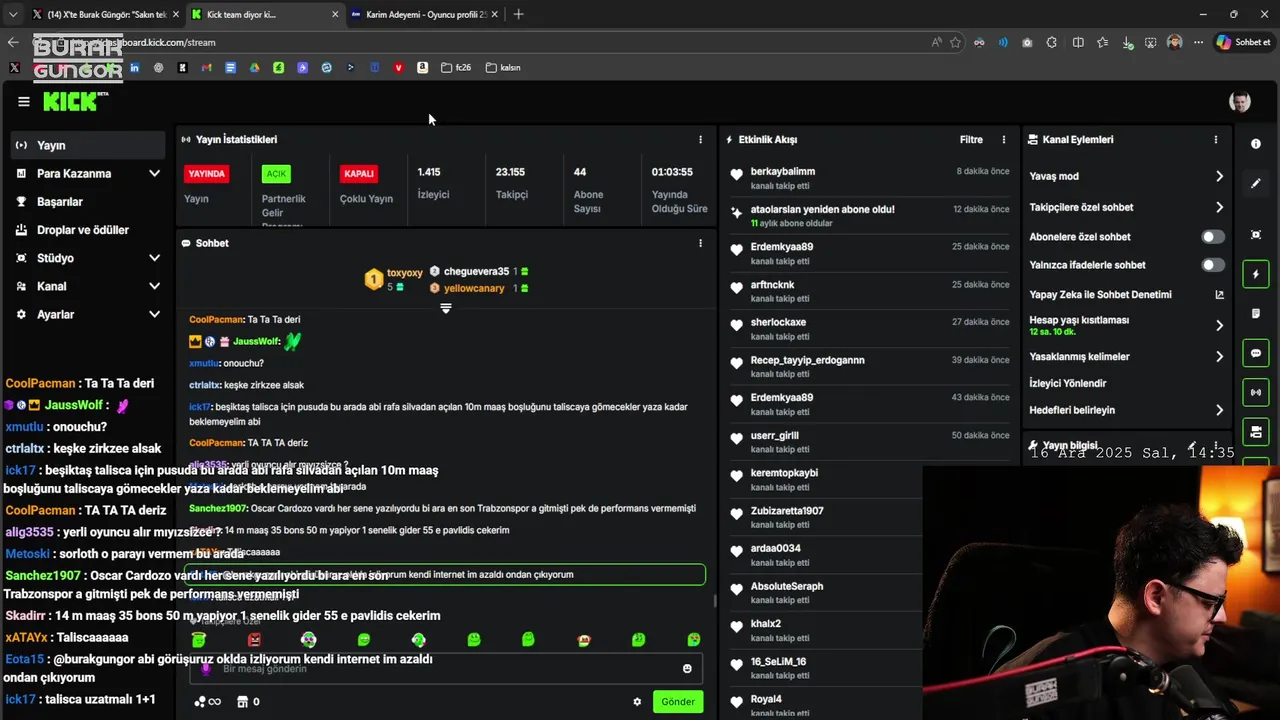The width and height of the screenshot is (1280, 720).
Task: Open the hamburger menu next to Kick logo
Action: [24, 102]
